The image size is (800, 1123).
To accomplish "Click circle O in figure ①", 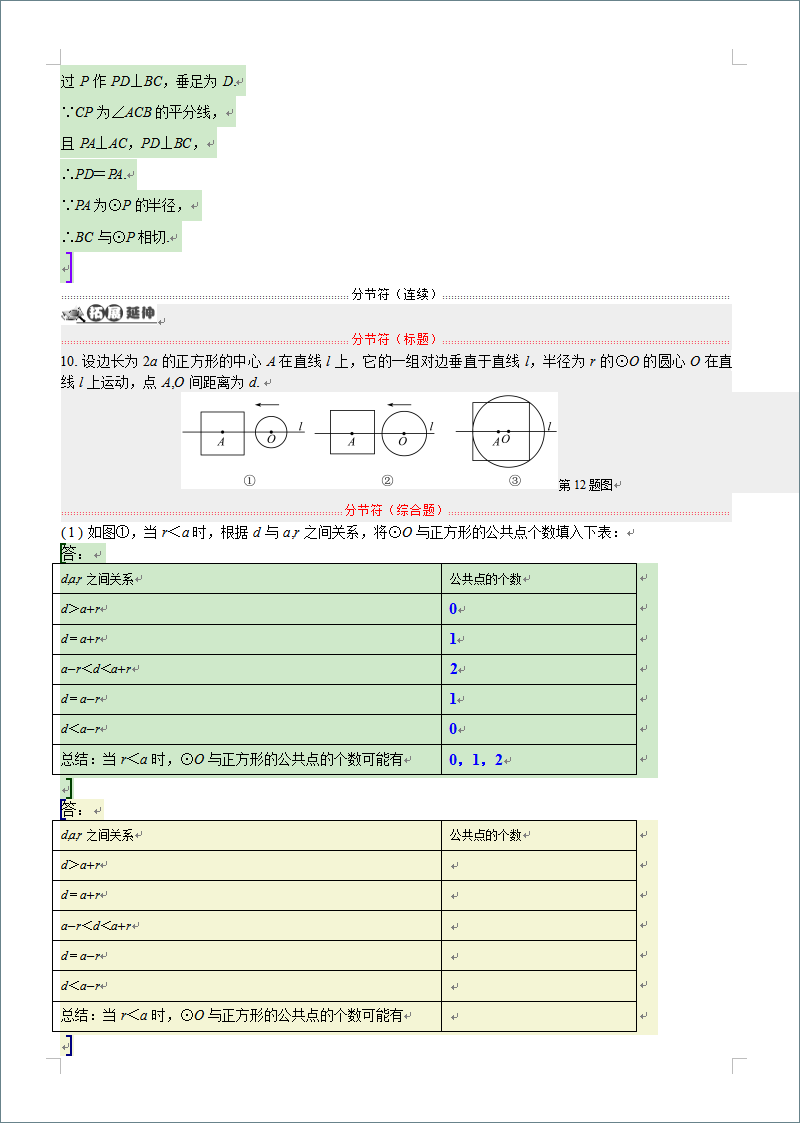I will [x=271, y=433].
